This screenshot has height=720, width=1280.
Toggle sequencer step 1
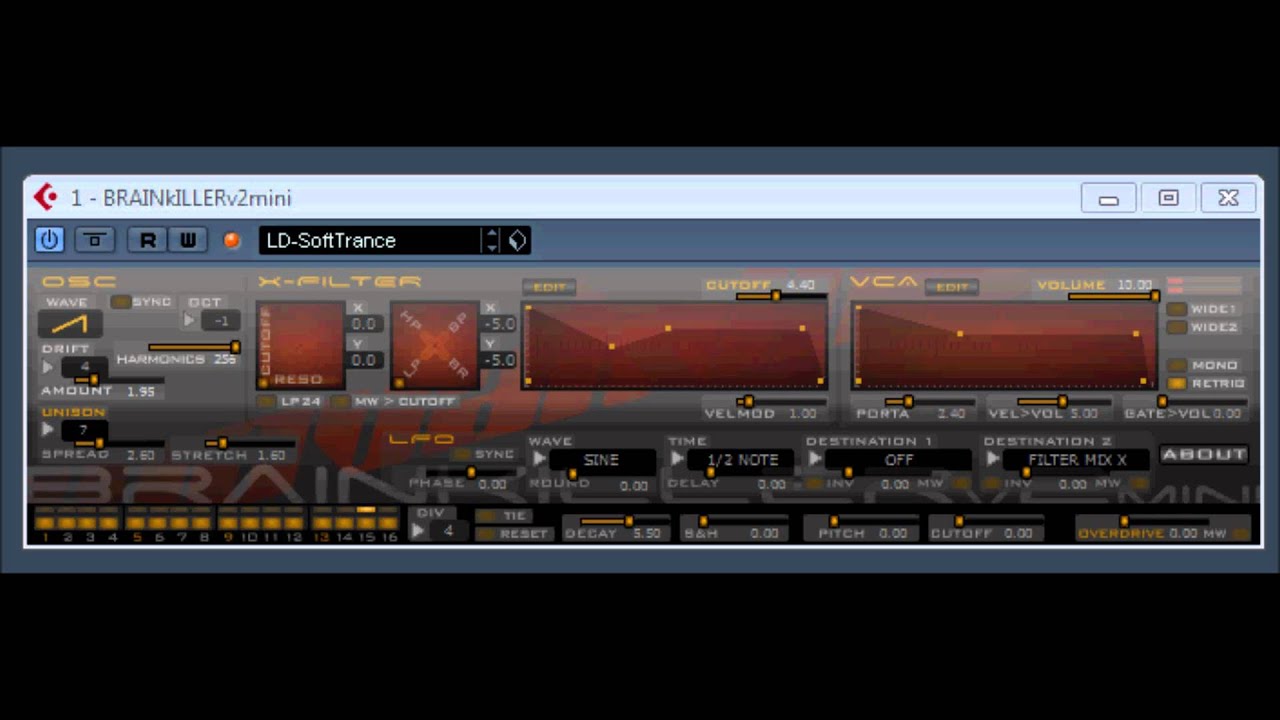point(45,523)
